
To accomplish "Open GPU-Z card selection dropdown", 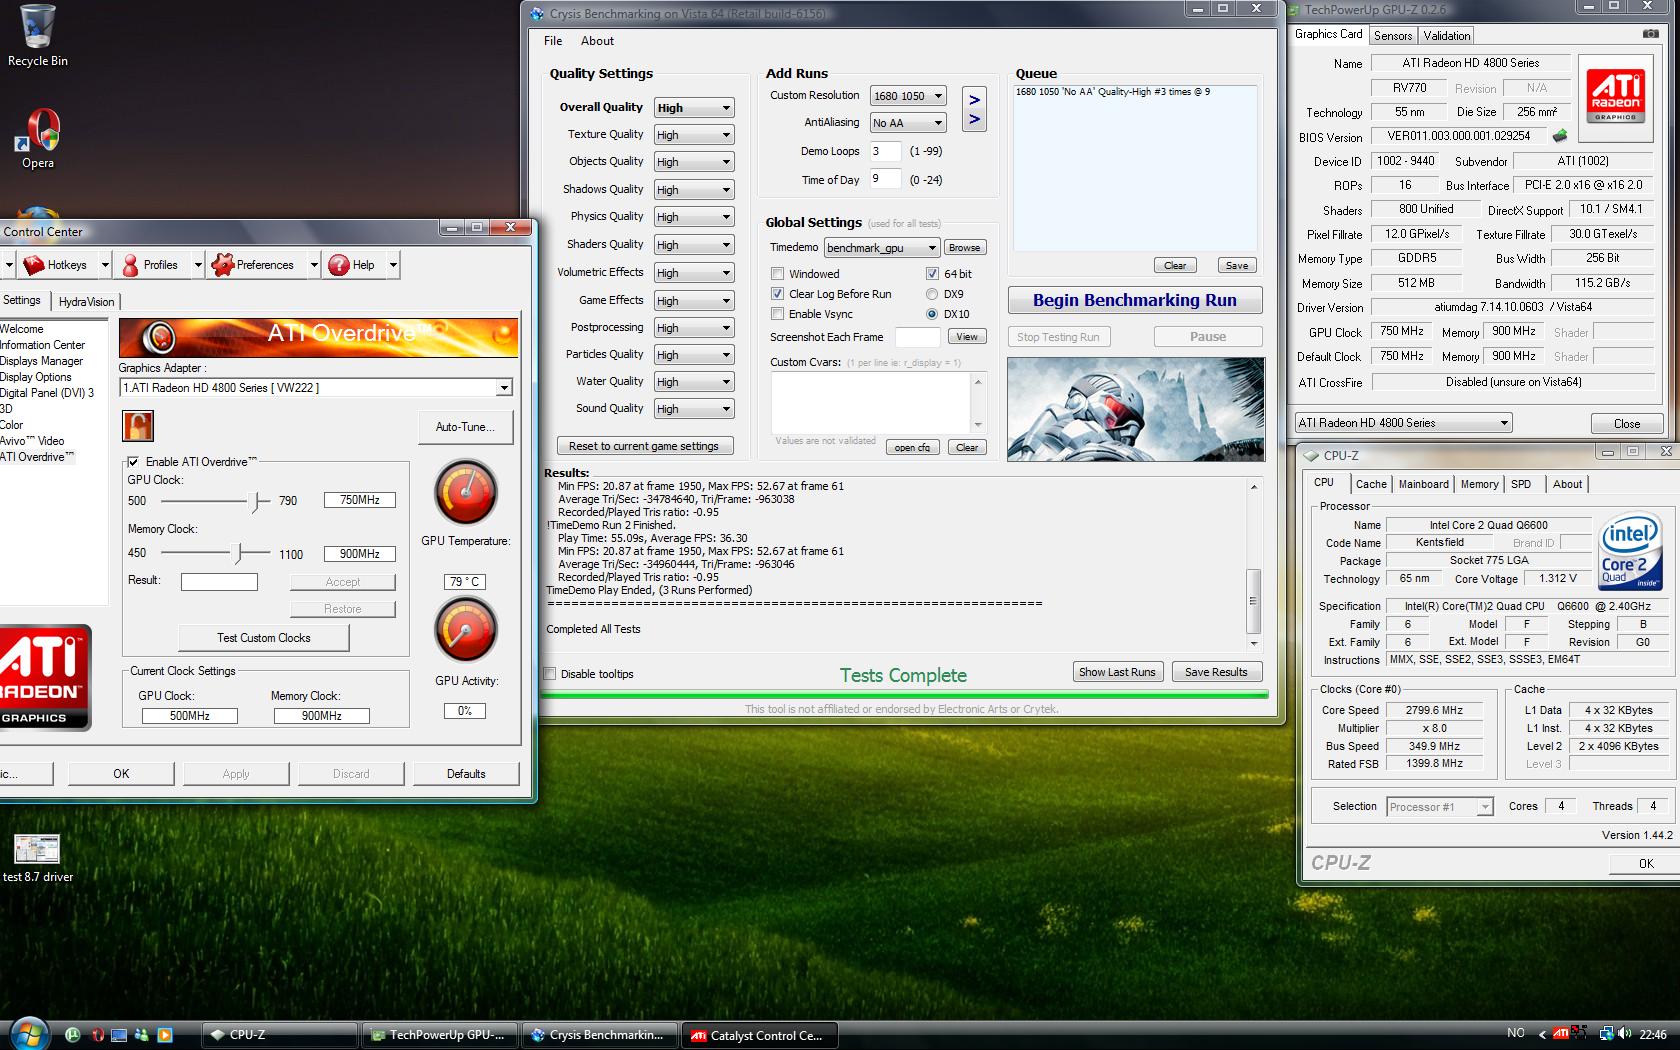I will click(x=1403, y=423).
